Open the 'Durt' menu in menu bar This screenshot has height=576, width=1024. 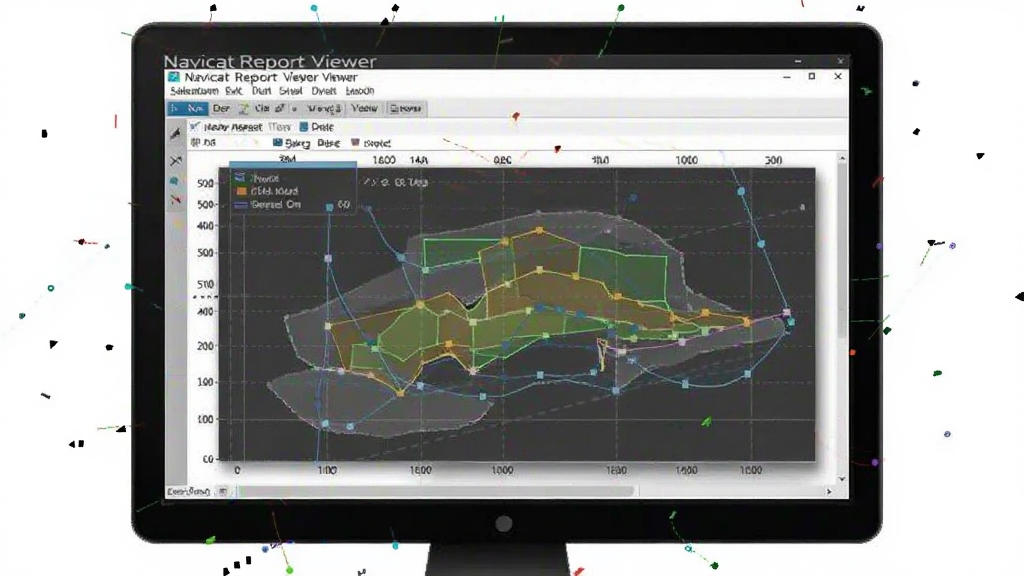pyautogui.click(x=261, y=91)
